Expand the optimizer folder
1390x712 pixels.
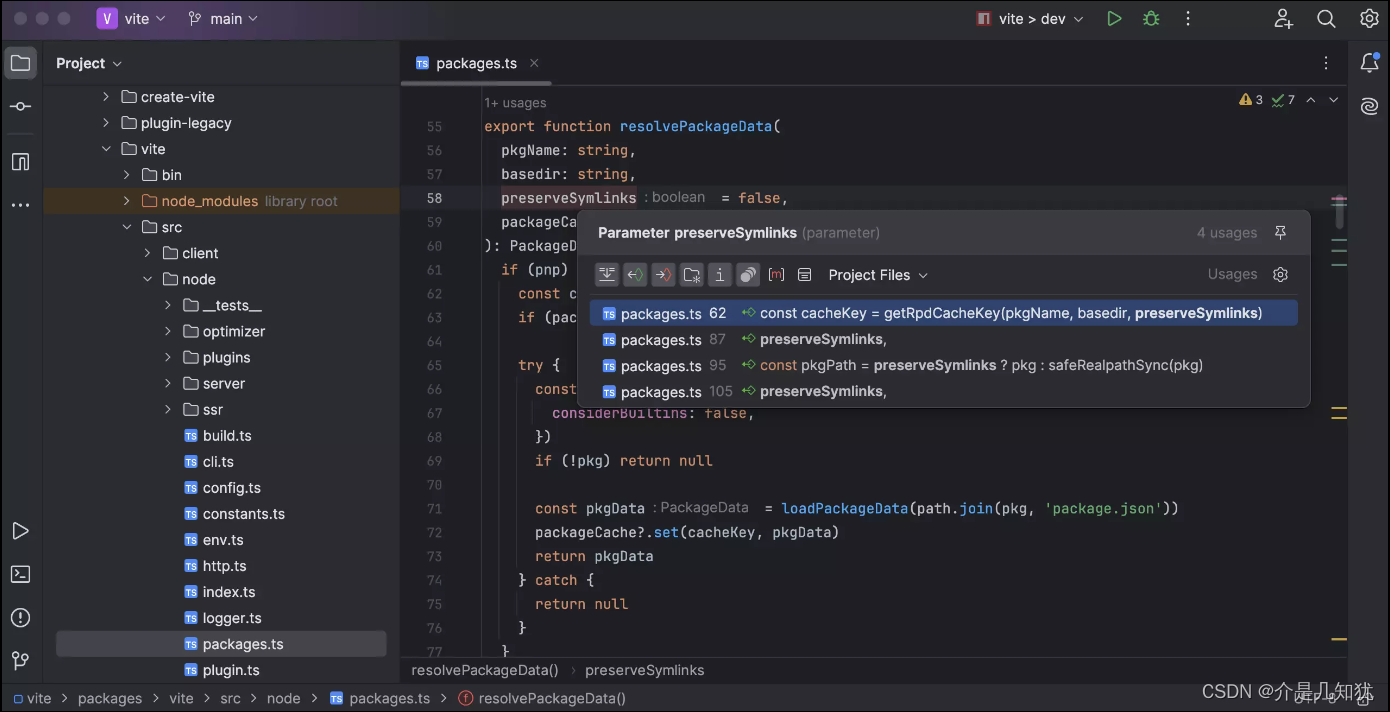click(x=169, y=331)
